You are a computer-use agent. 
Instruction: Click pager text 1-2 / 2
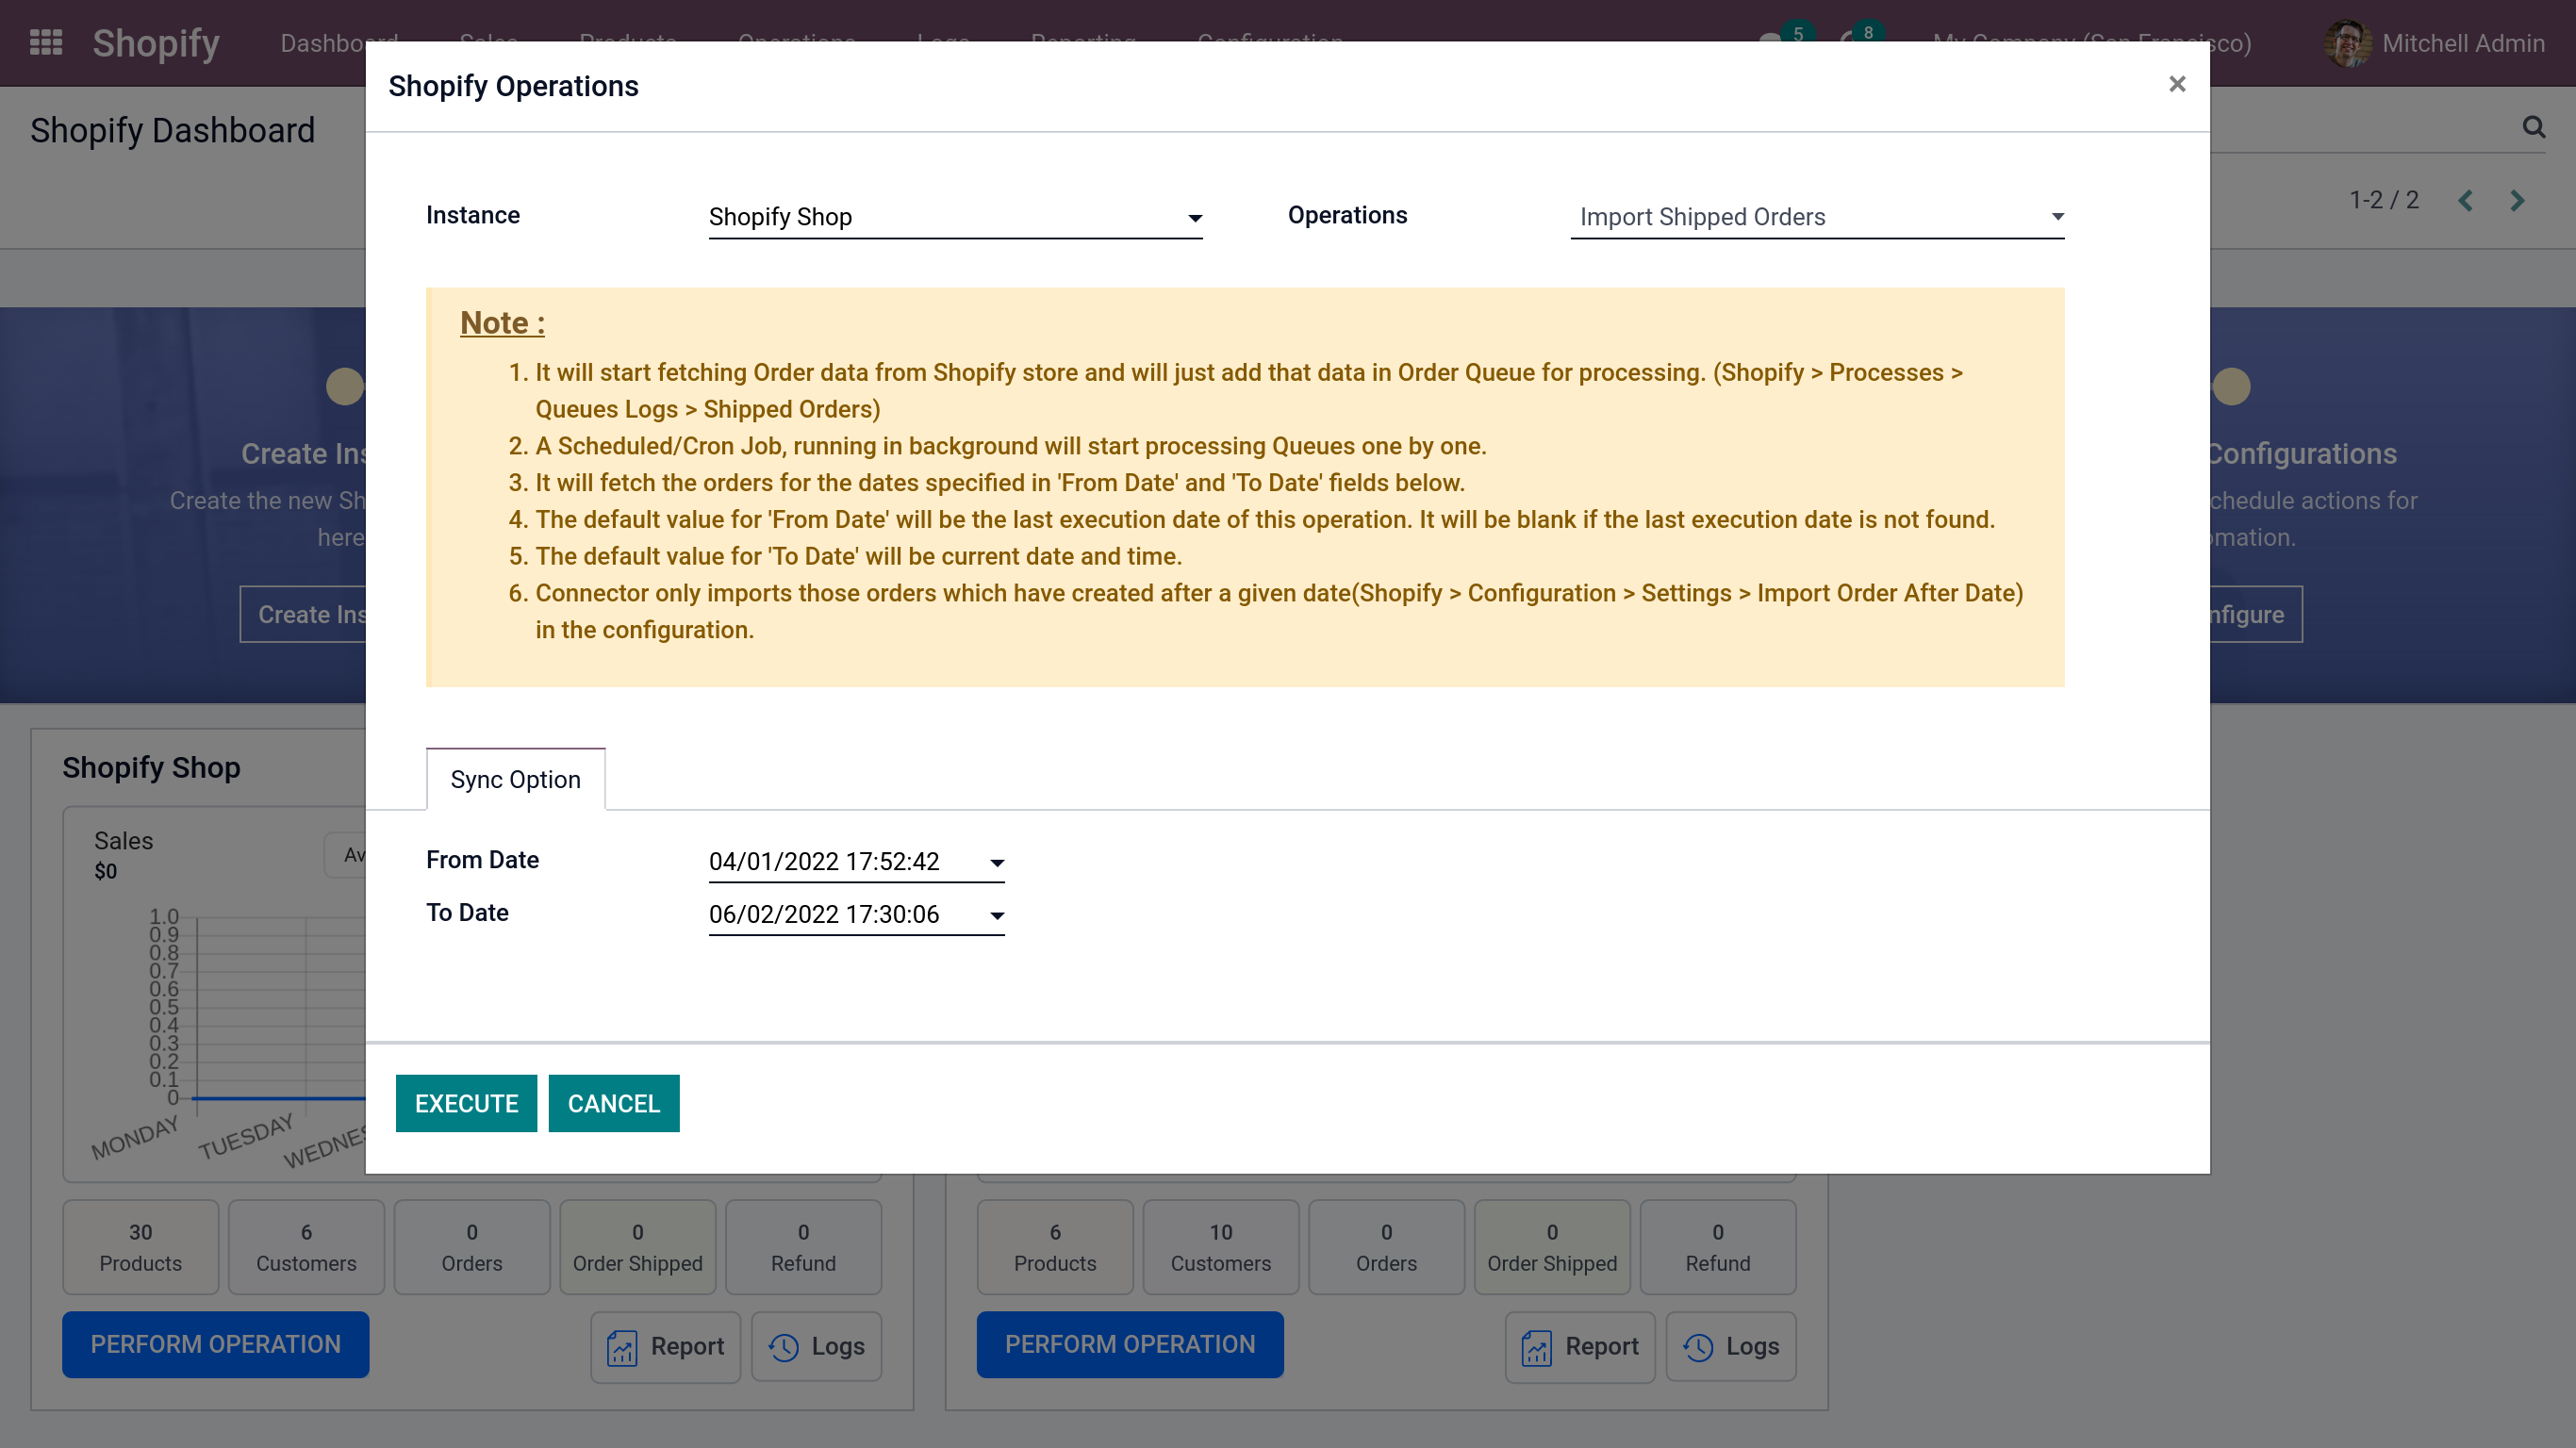click(x=2384, y=200)
